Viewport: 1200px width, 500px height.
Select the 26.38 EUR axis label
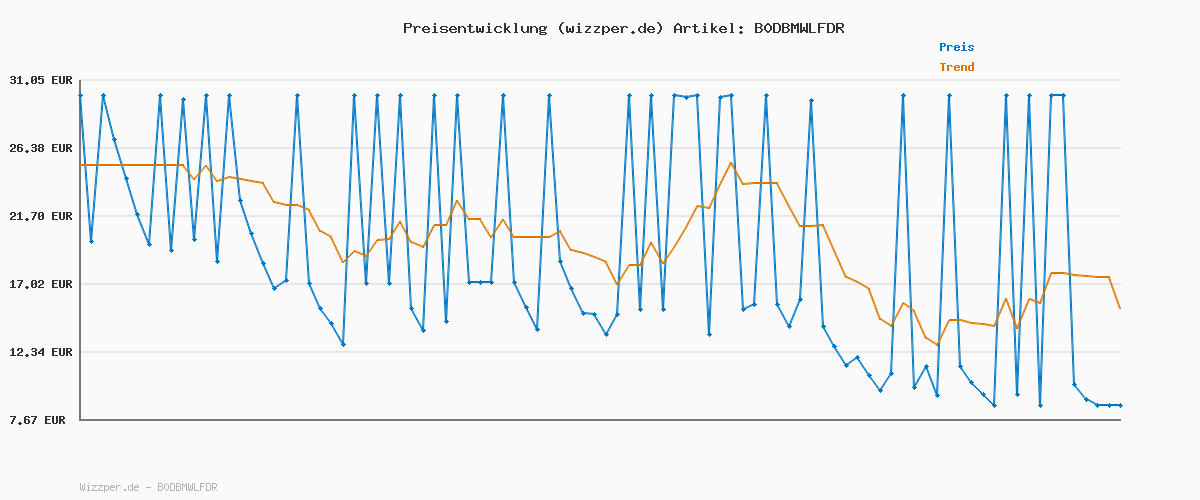coord(41,148)
